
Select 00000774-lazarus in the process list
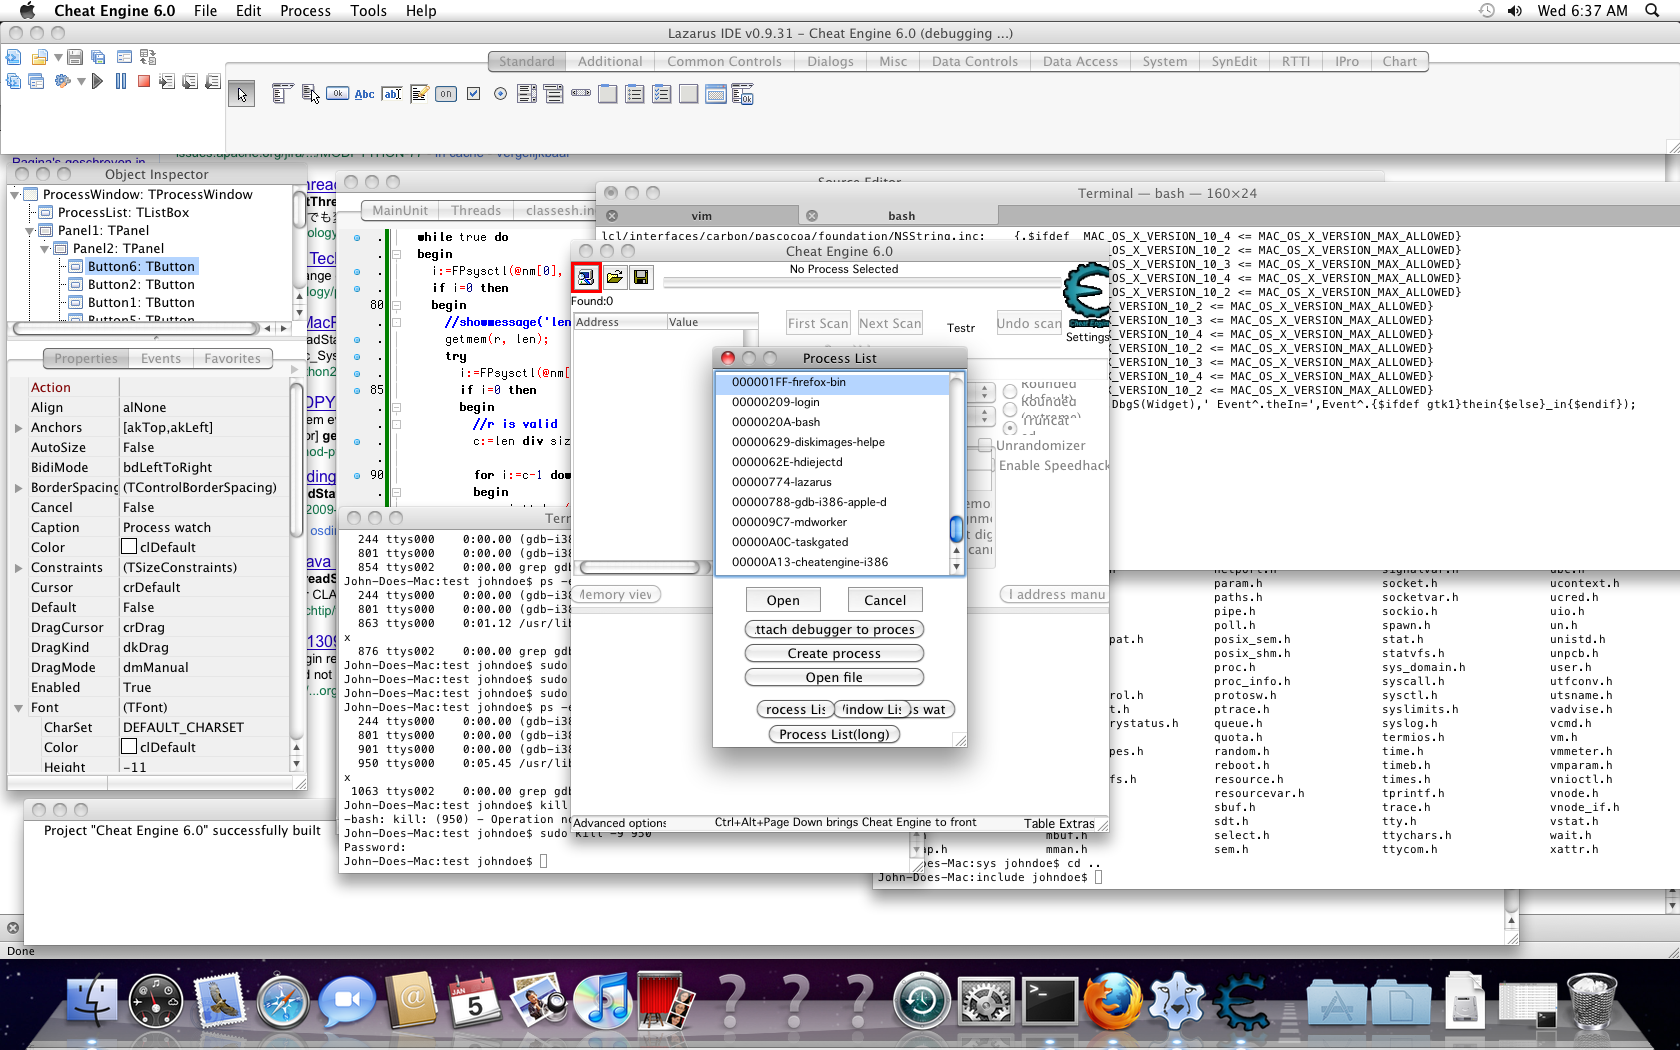pyautogui.click(x=833, y=482)
